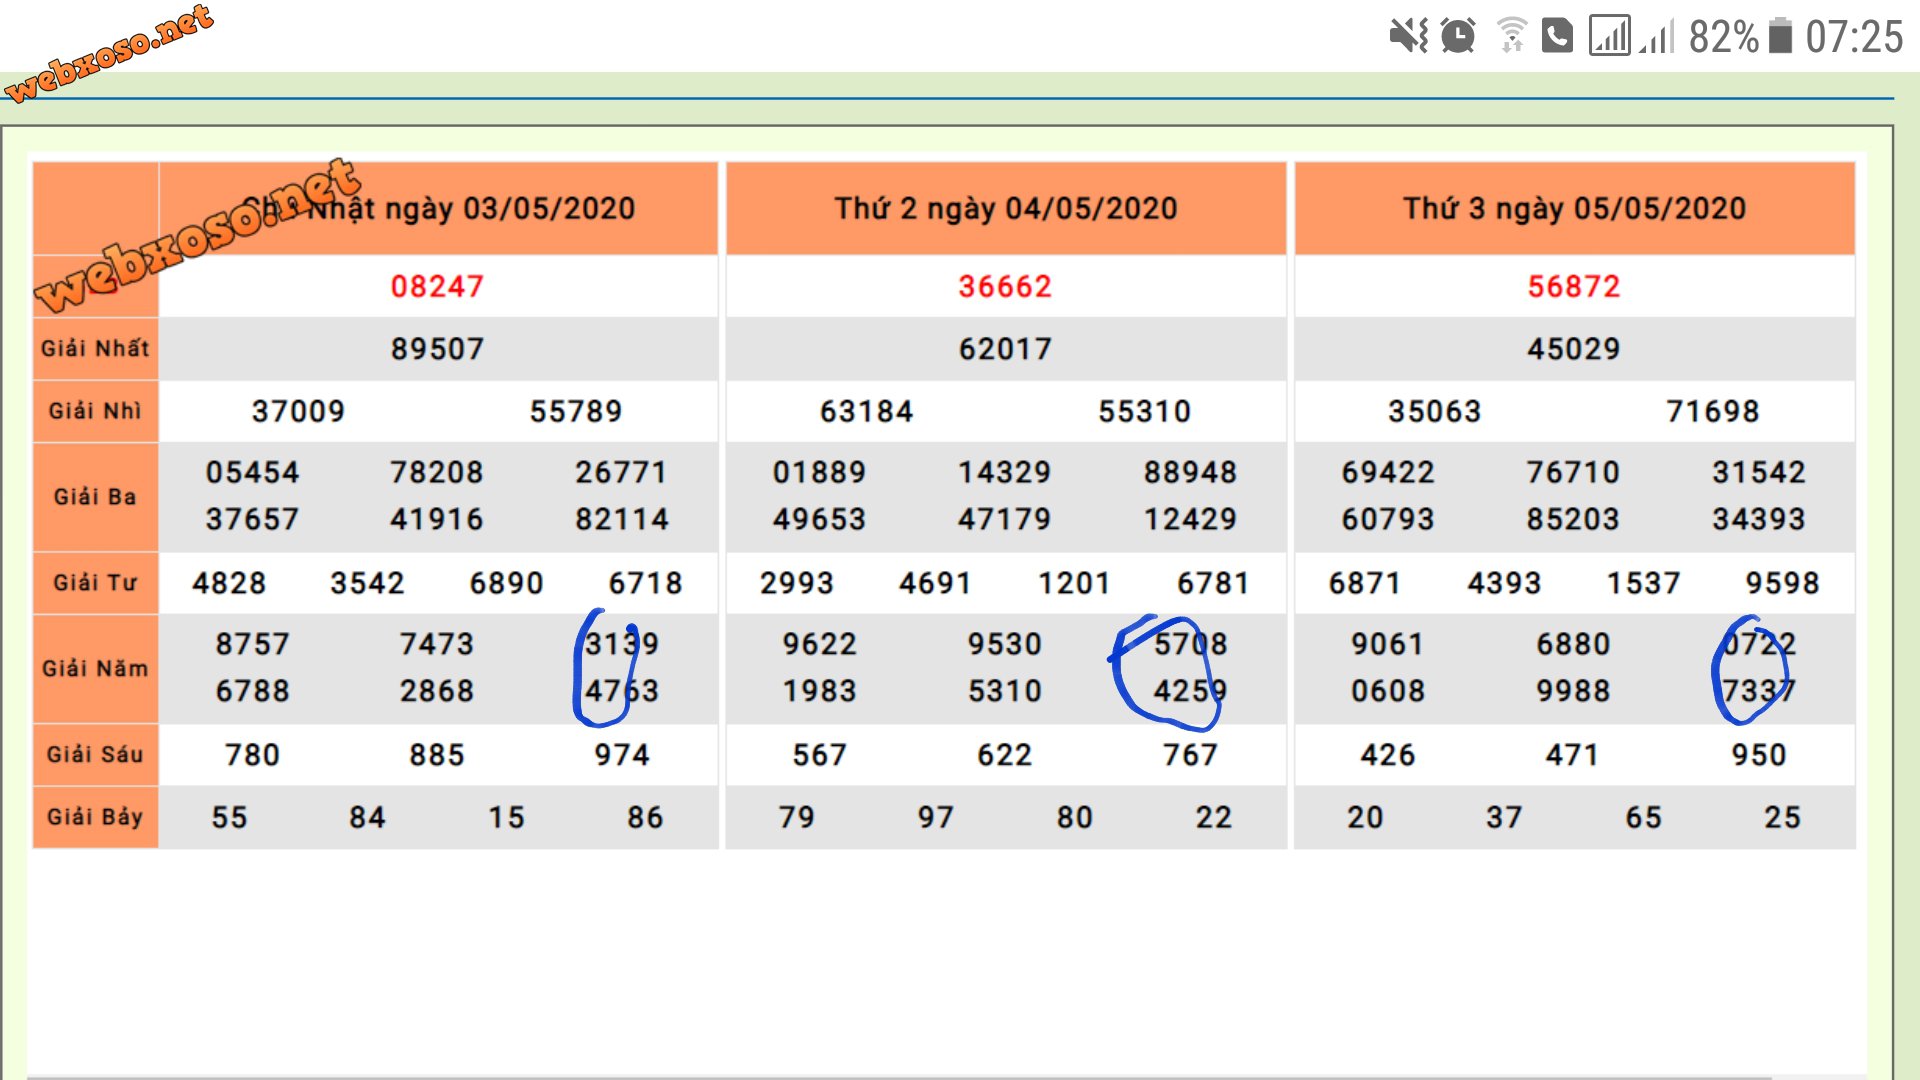Select the Thứ 2 ngày 04/05/2020 header
The width and height of the screenshot is (1920, 1080).
(x=1006, y=208)
